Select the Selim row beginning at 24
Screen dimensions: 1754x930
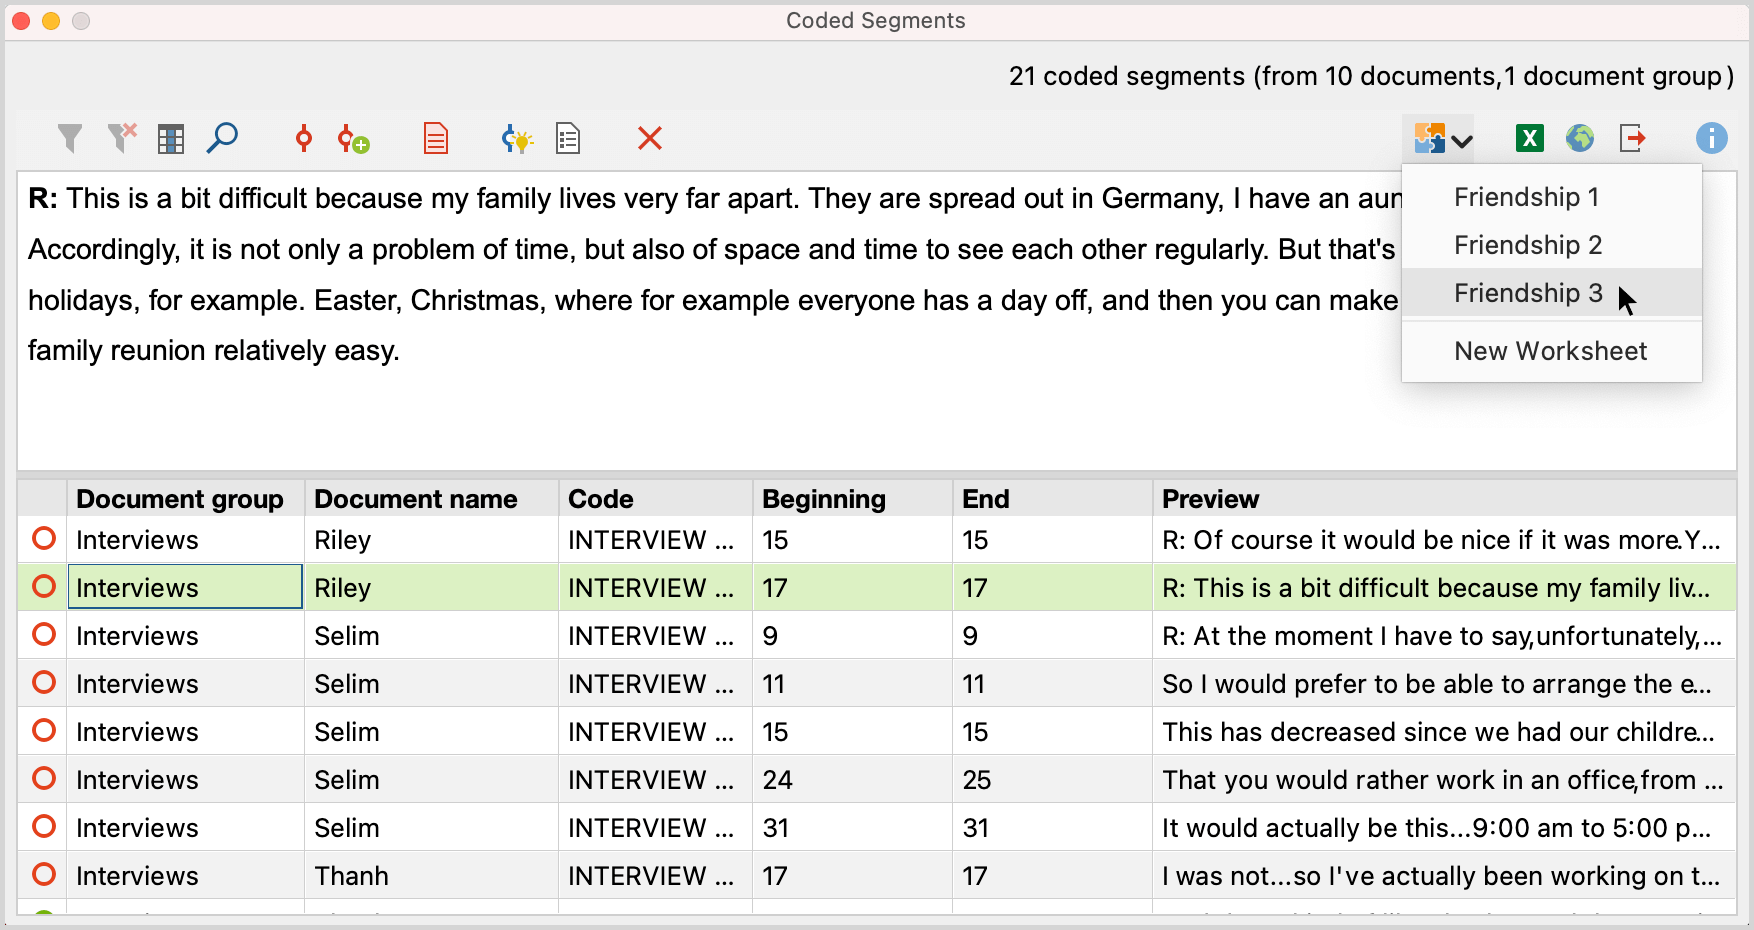click(600, 780)
